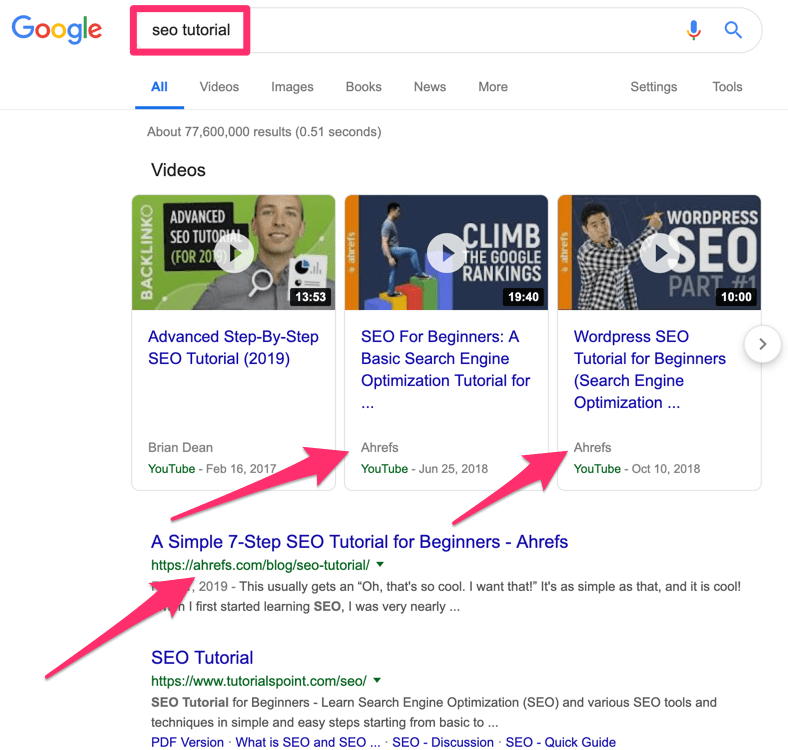Click YouTube source dated Feb 16, 2017
Screen dimensions: 788x750
pos(171,468)
